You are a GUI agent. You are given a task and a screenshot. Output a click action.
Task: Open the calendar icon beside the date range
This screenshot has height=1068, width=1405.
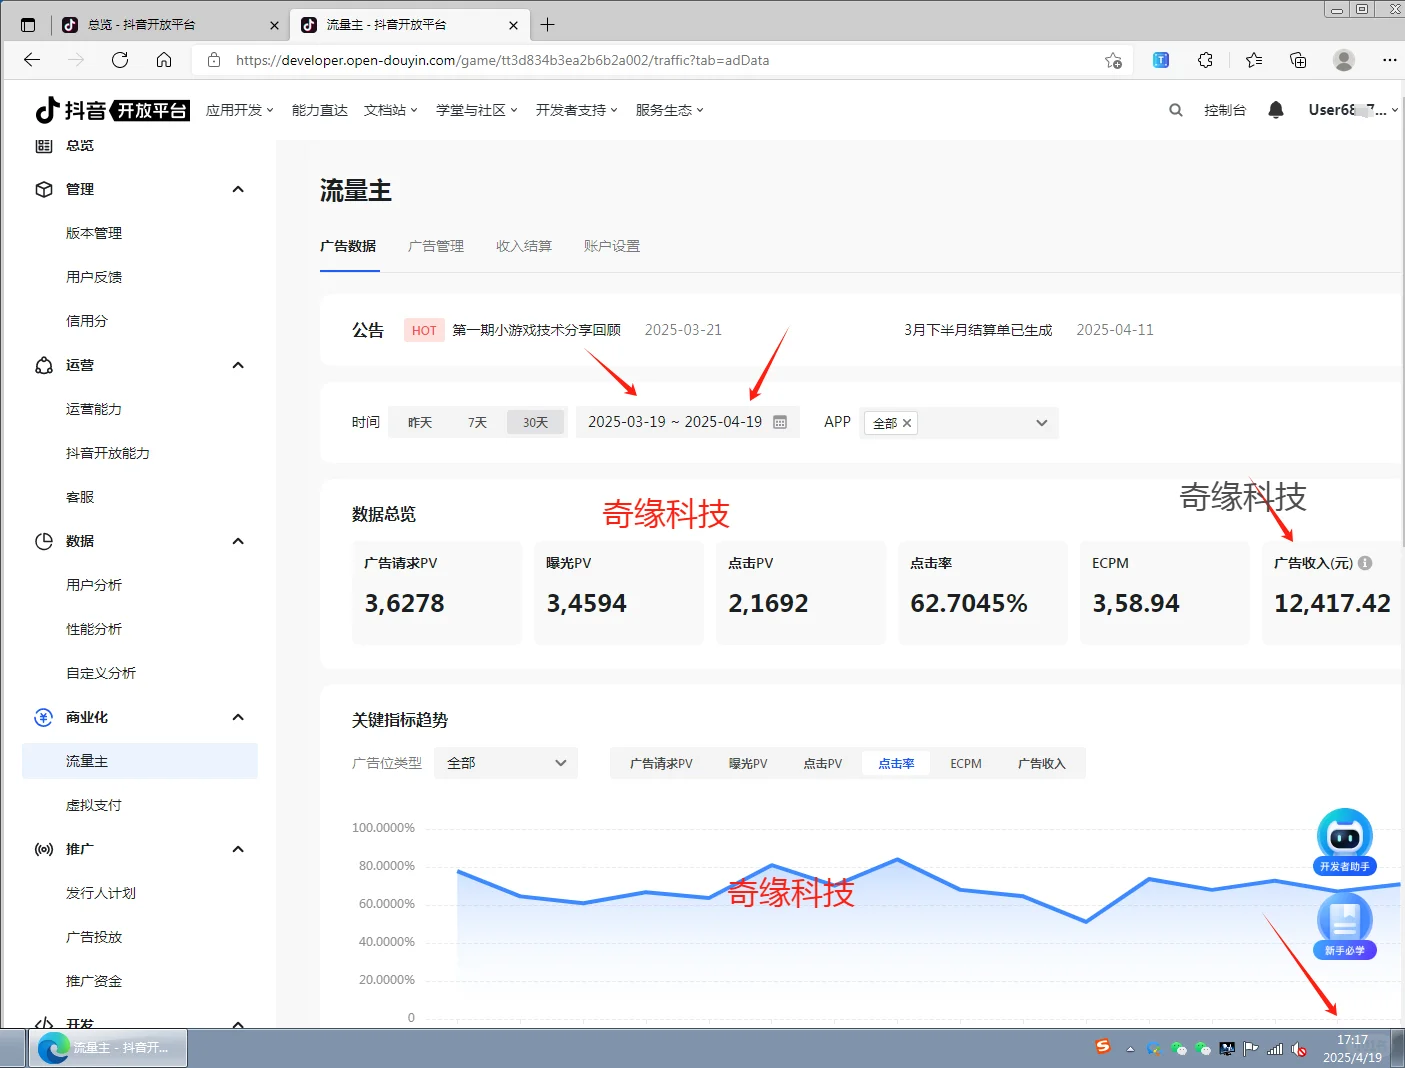click(x=780, y=422)
